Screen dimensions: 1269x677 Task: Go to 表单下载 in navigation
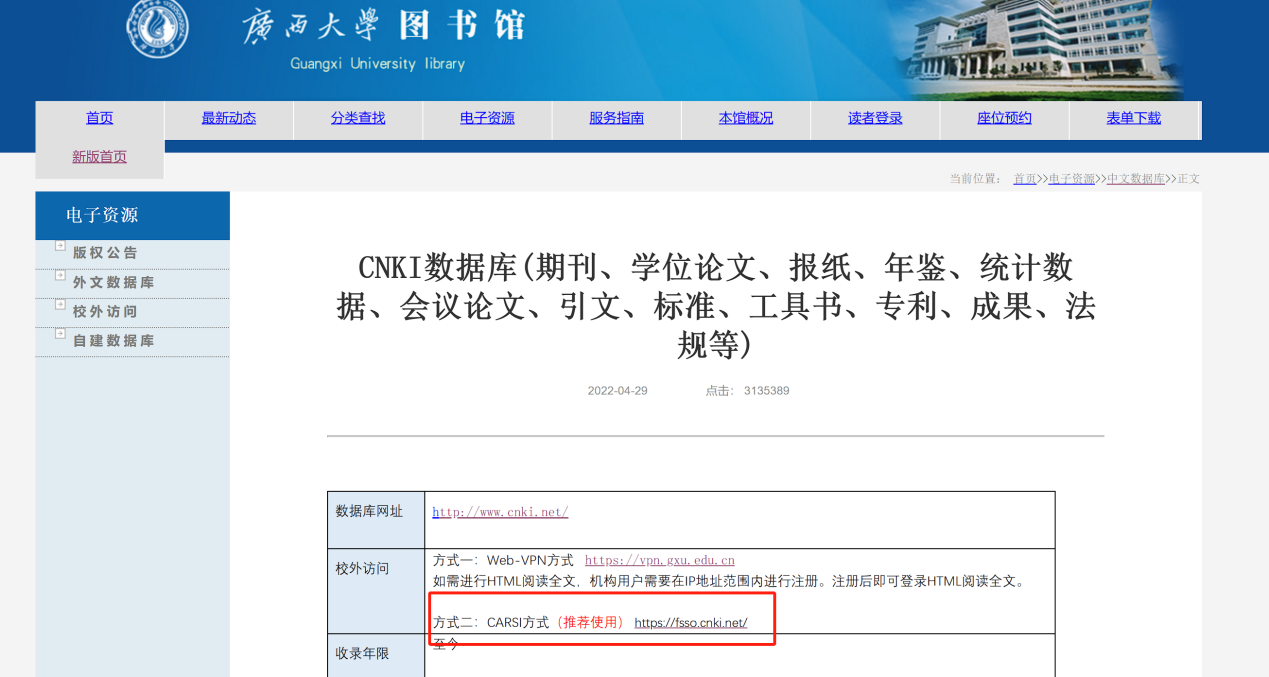[1133, 118]
